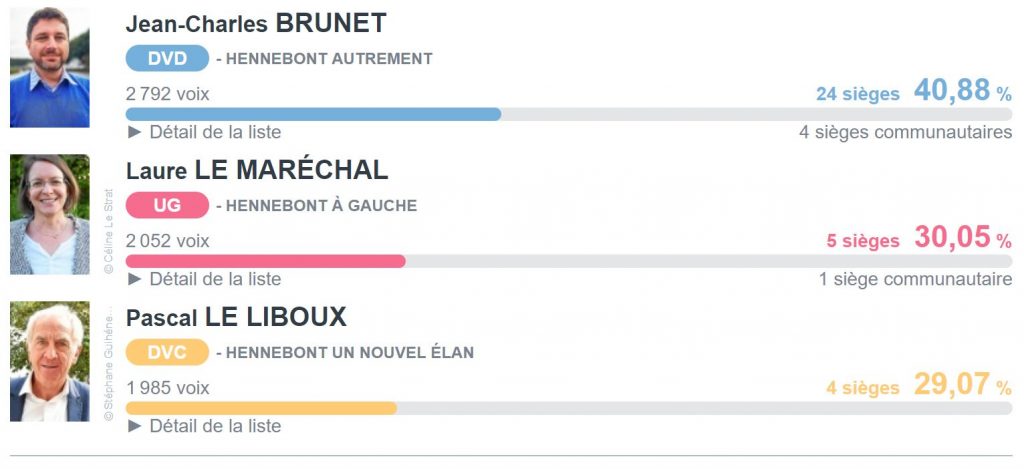Click Pascal Le Liboux's candidate photo
Viewport: 1024px width, 469px height.
tap(49, 361)
